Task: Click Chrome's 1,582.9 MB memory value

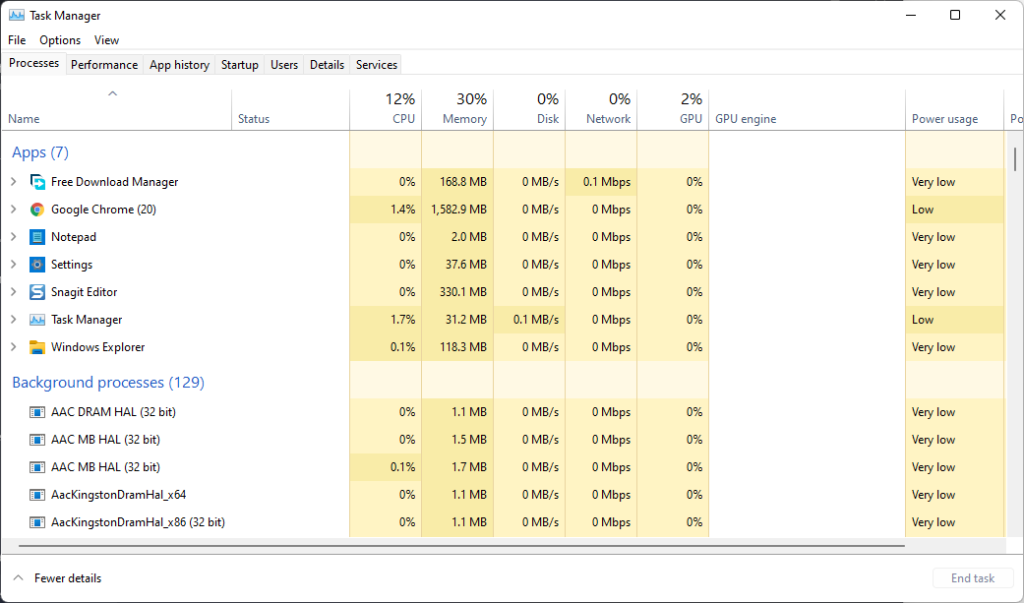Action: click(459, 209)
